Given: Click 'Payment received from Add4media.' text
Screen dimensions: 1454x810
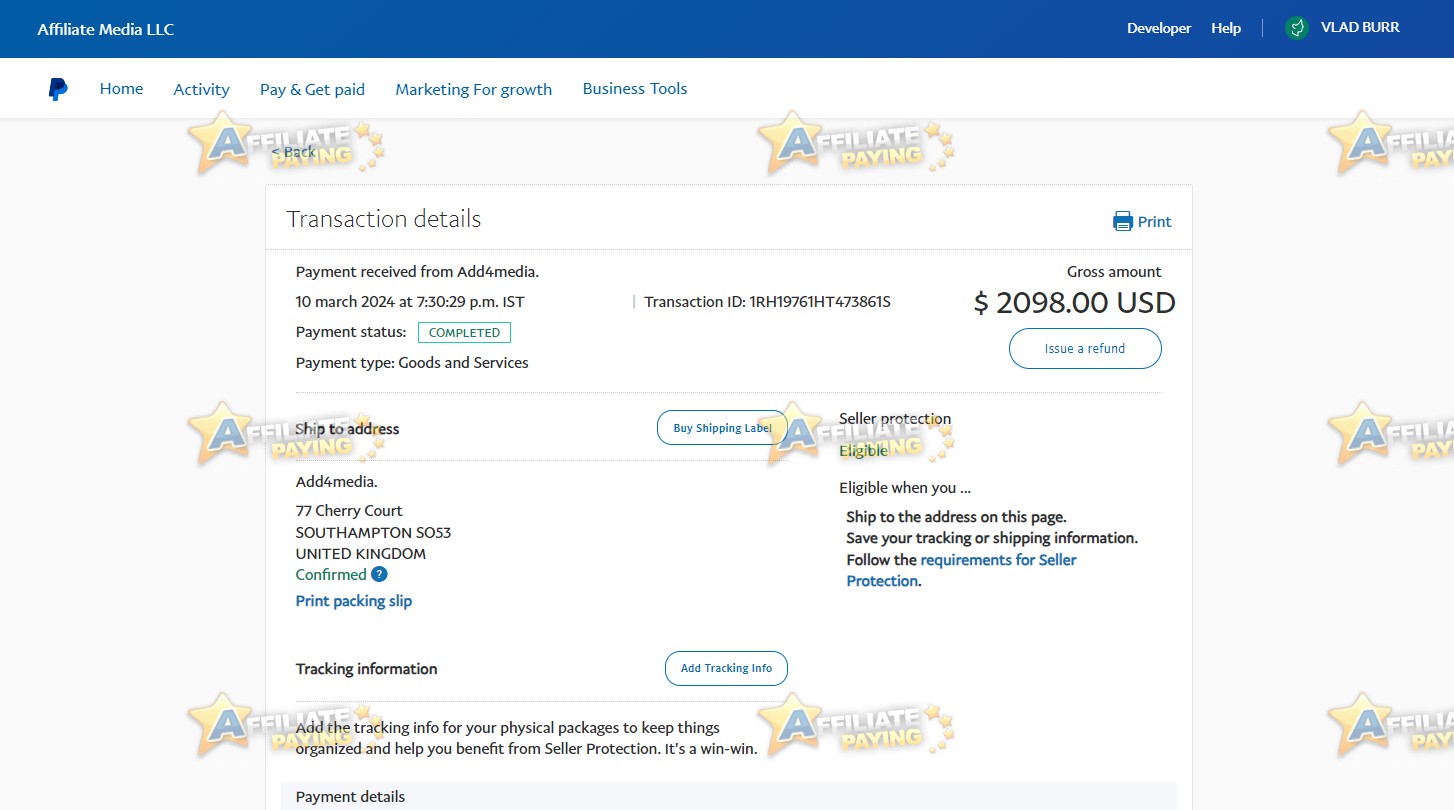Looking at the screenshot, I should 417,272.
